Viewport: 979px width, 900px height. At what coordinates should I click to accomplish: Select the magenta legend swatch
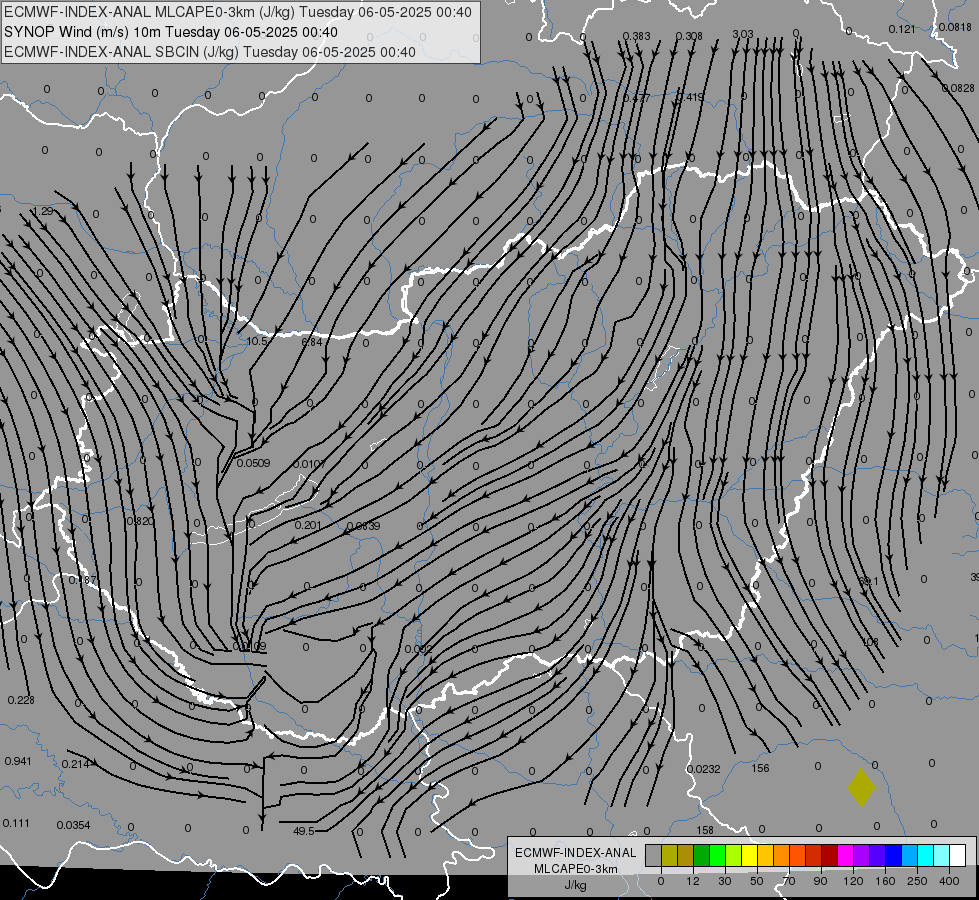click(845, 855)
